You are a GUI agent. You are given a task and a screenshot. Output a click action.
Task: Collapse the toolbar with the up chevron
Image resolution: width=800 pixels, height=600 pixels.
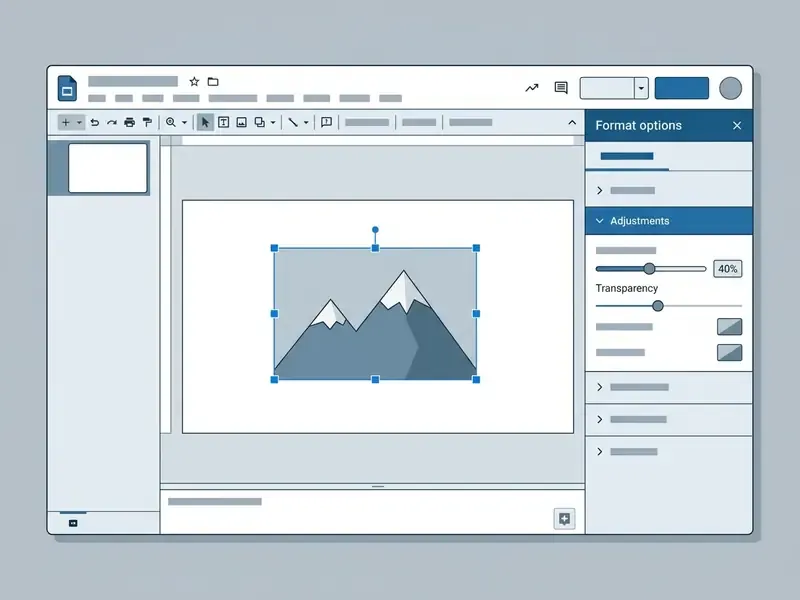pos(572,122)
